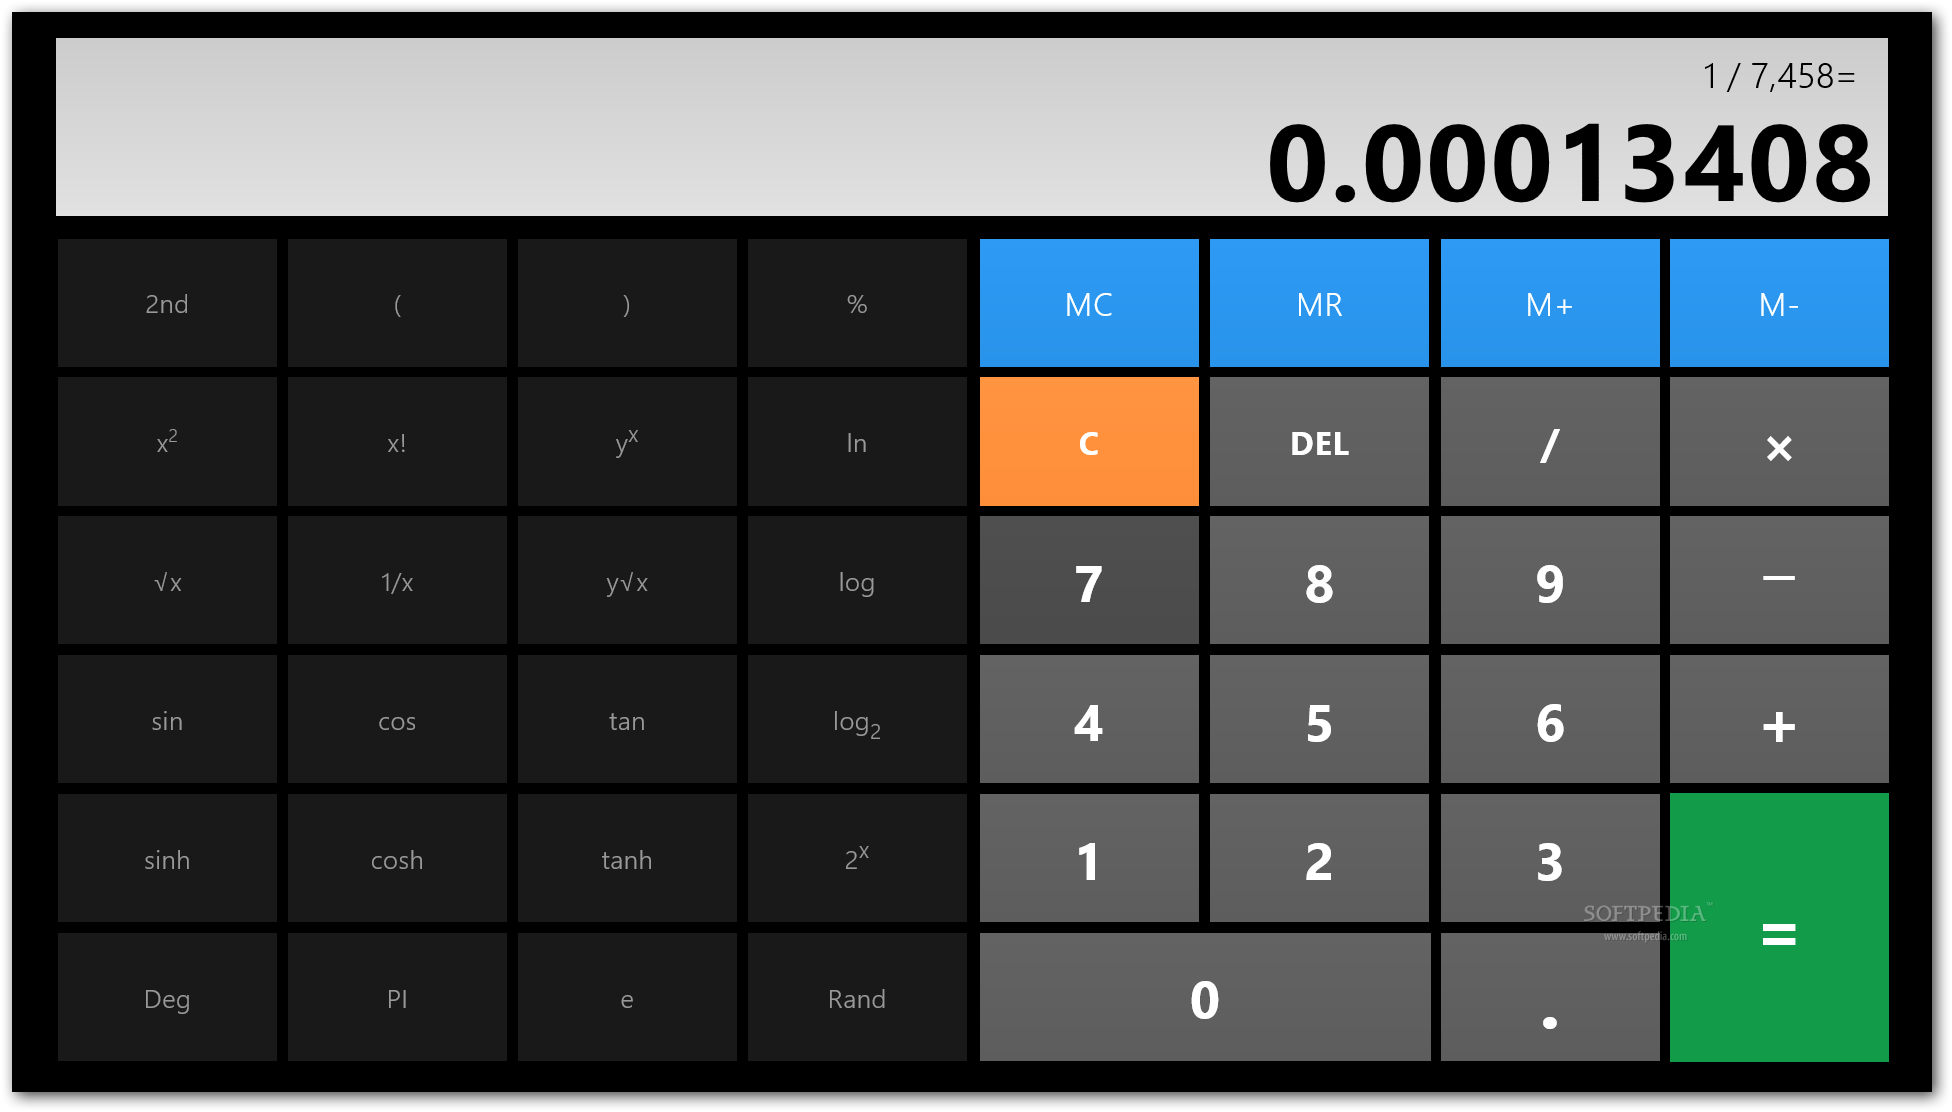The height and width of the screenshot is (1112, 1952).
Task: Open the memory recall (MR) register
Action: [x=1318, y=302]
